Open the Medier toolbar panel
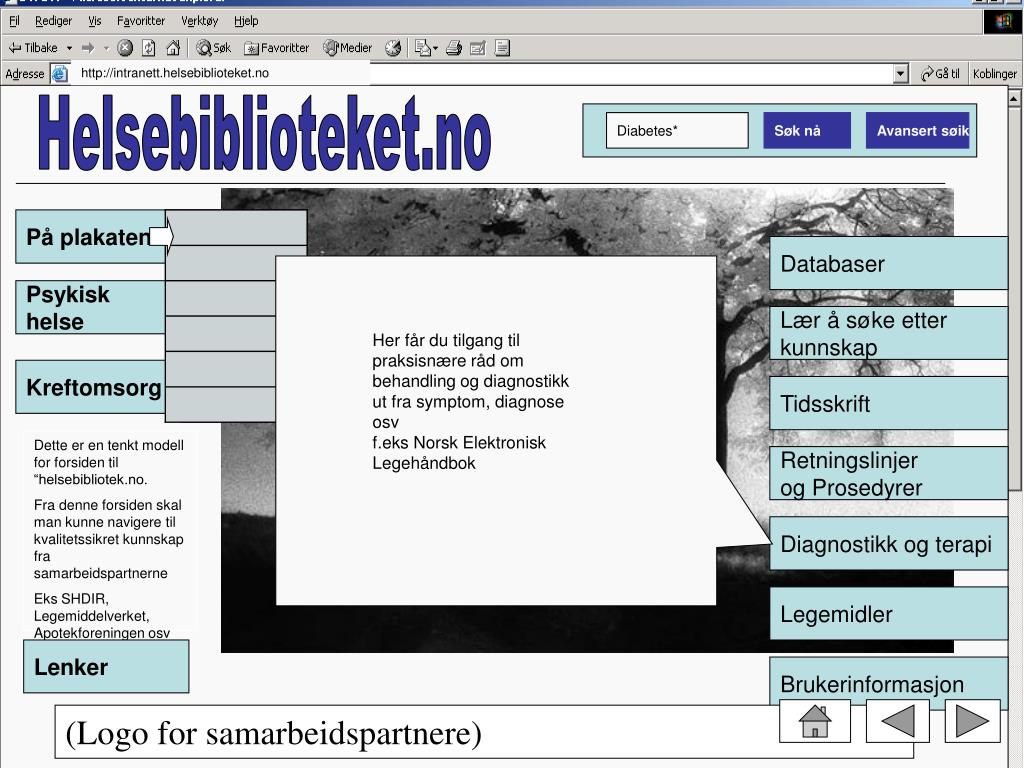The height and width of the screenshot is (768, 1024). (347, 48)
